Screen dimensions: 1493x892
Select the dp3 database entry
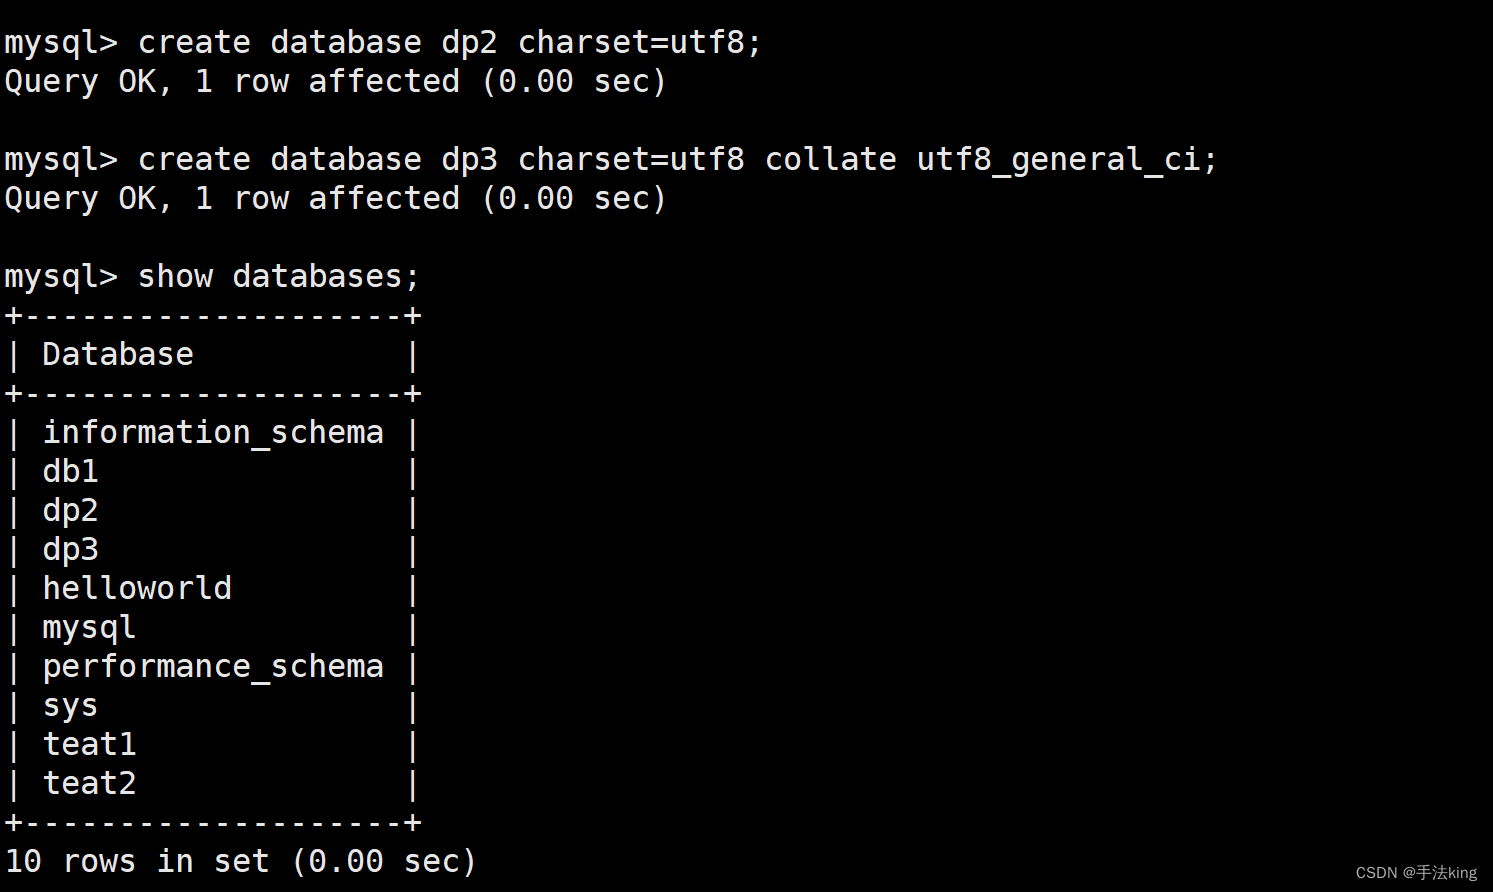tap(70, 550)
